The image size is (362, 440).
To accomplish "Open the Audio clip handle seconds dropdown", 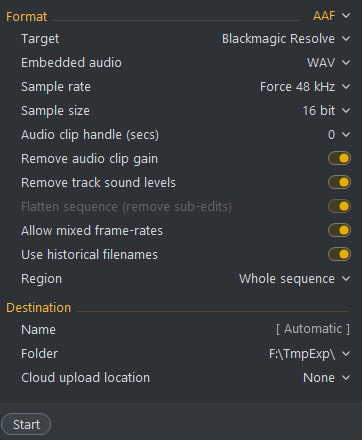I will click(x=339, y=135).
